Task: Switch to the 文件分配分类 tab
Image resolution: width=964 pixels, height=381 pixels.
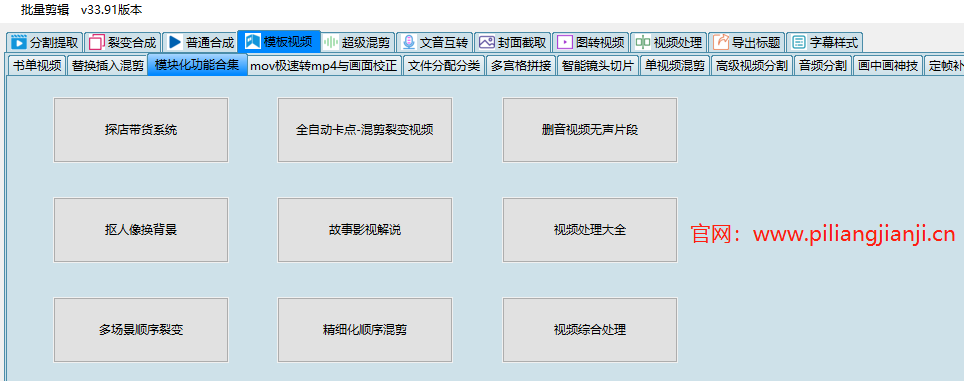Action: tap(444, 65)
